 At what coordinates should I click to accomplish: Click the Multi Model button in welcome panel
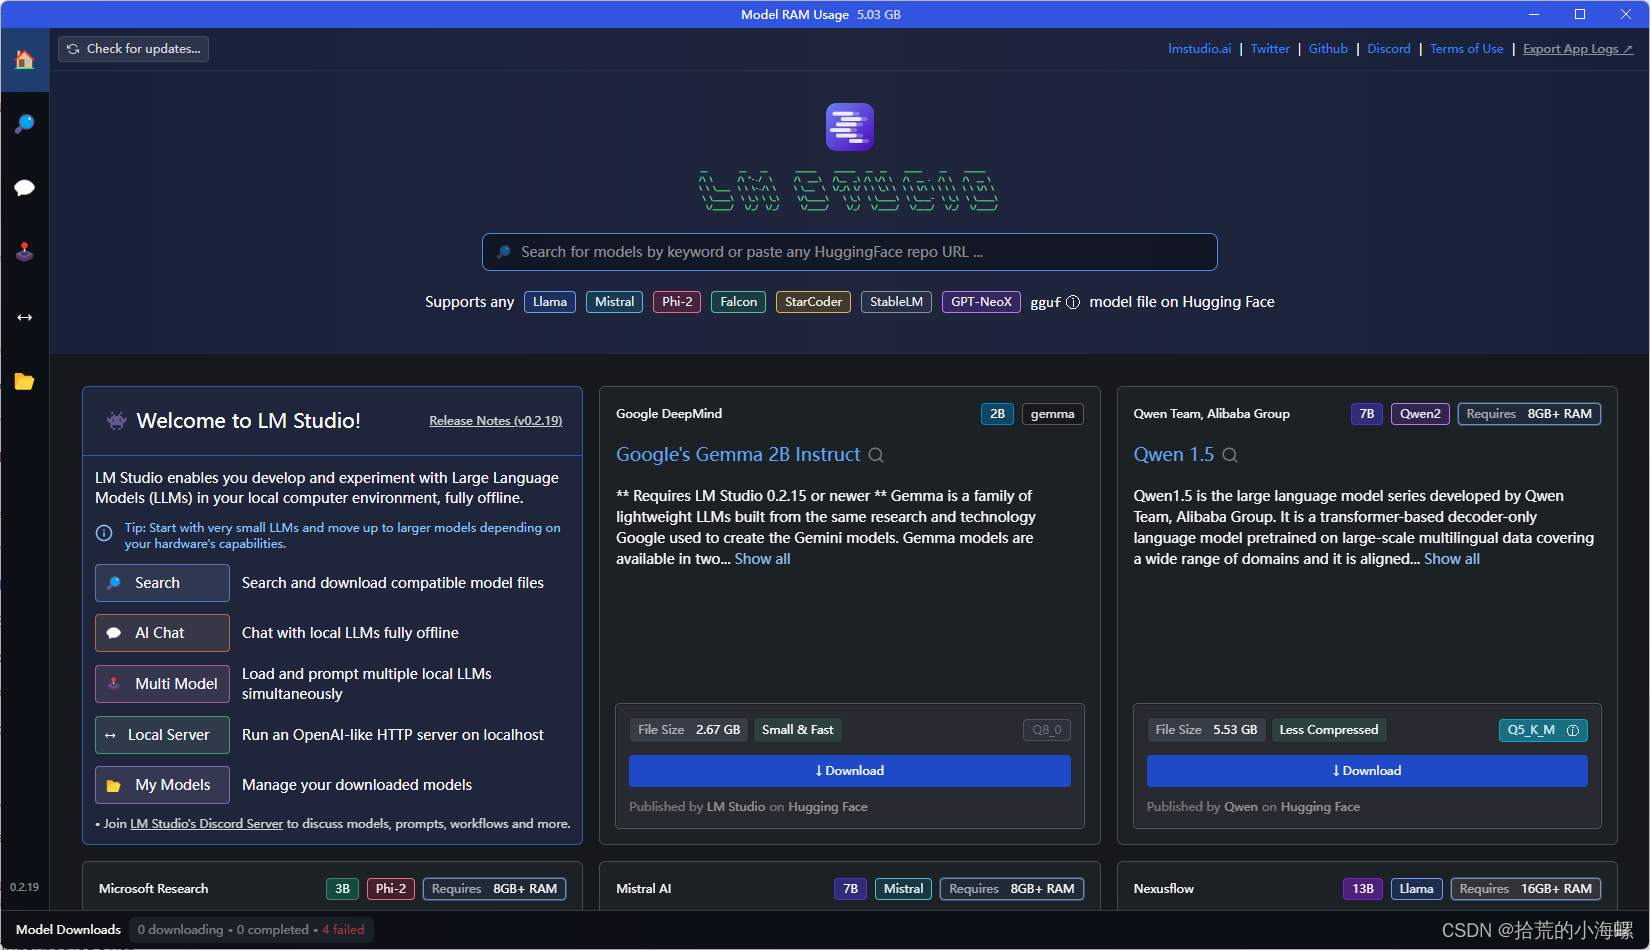pyautogui.click(x=162, y=684)
